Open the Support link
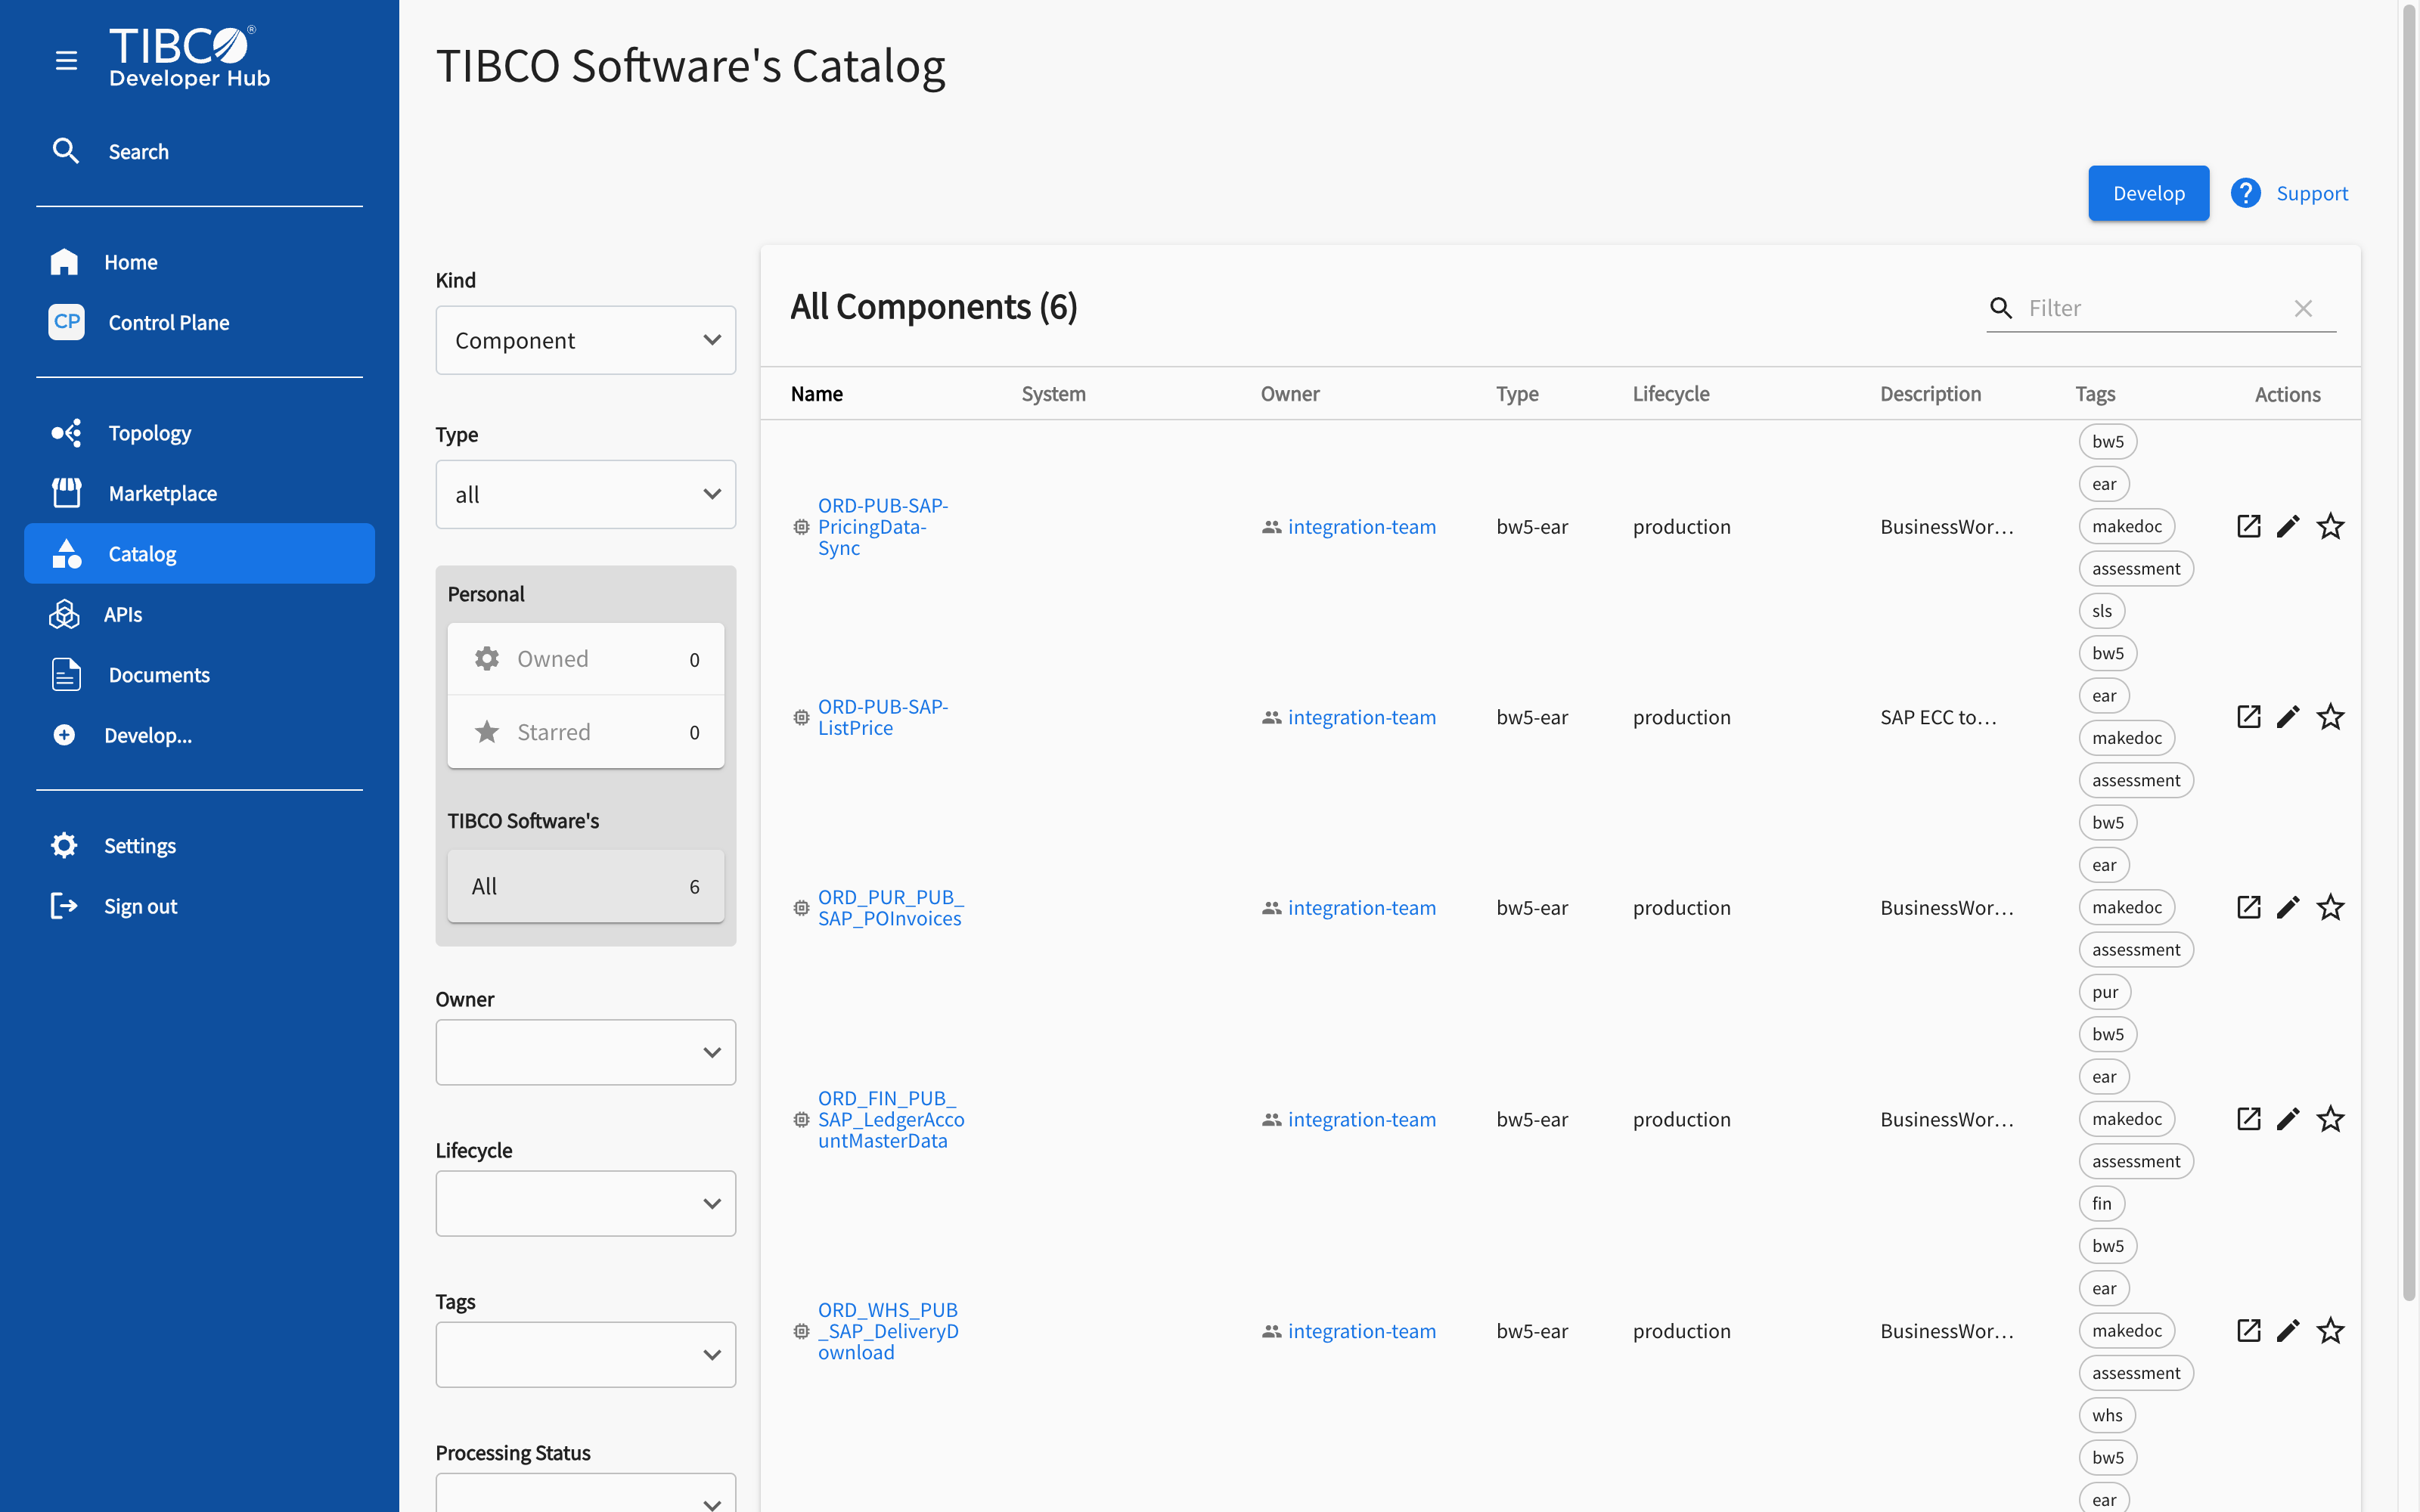 tap(2312, 193)
